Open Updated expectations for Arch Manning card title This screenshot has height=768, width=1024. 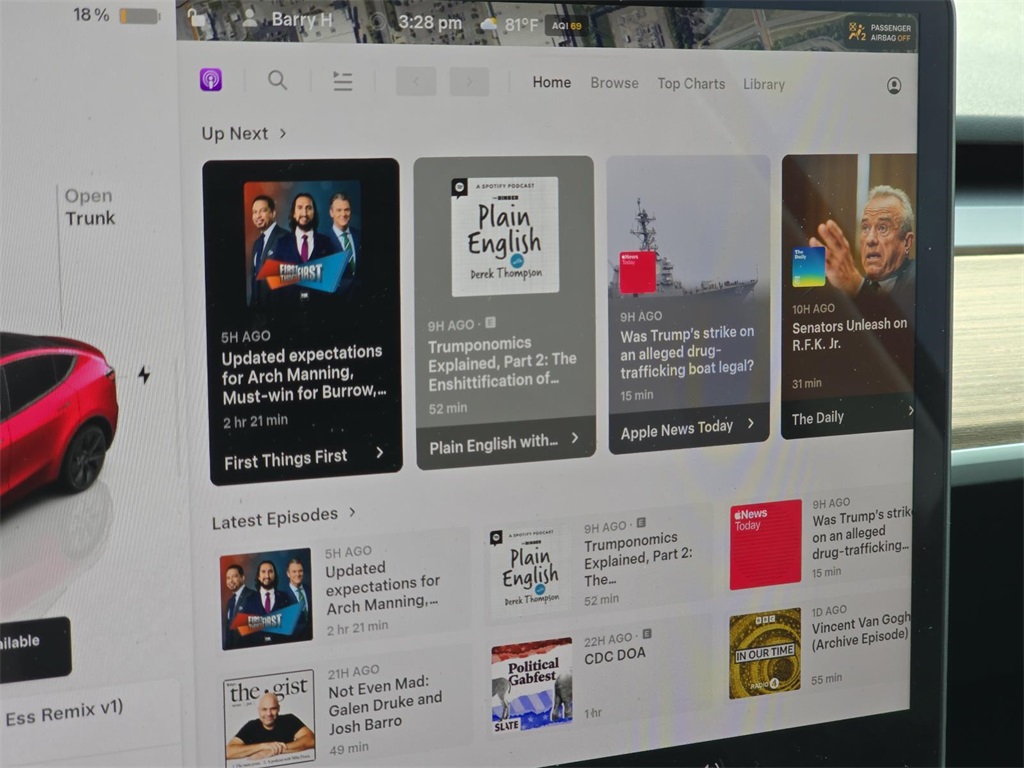click(x=303, y=374)
